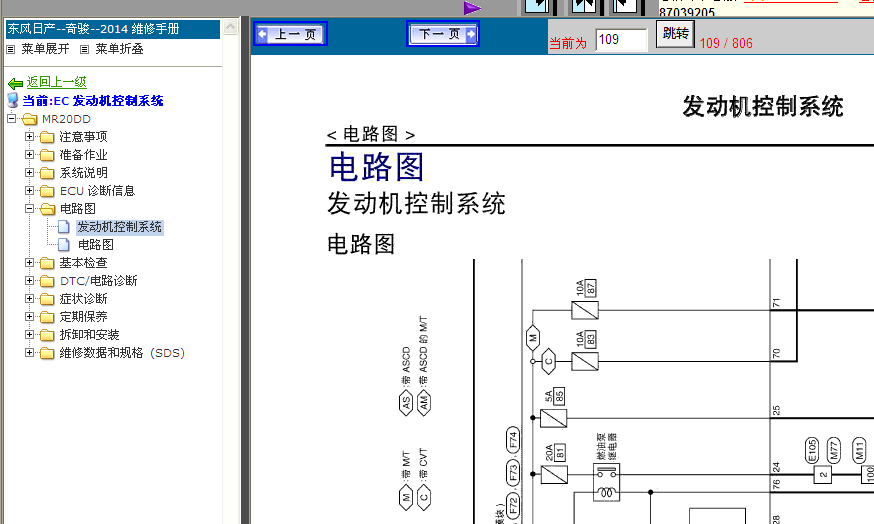Screen dimensions: 874x524
Task: Click the DTC/电路诊断 folder icon
Action: (47, 281)
